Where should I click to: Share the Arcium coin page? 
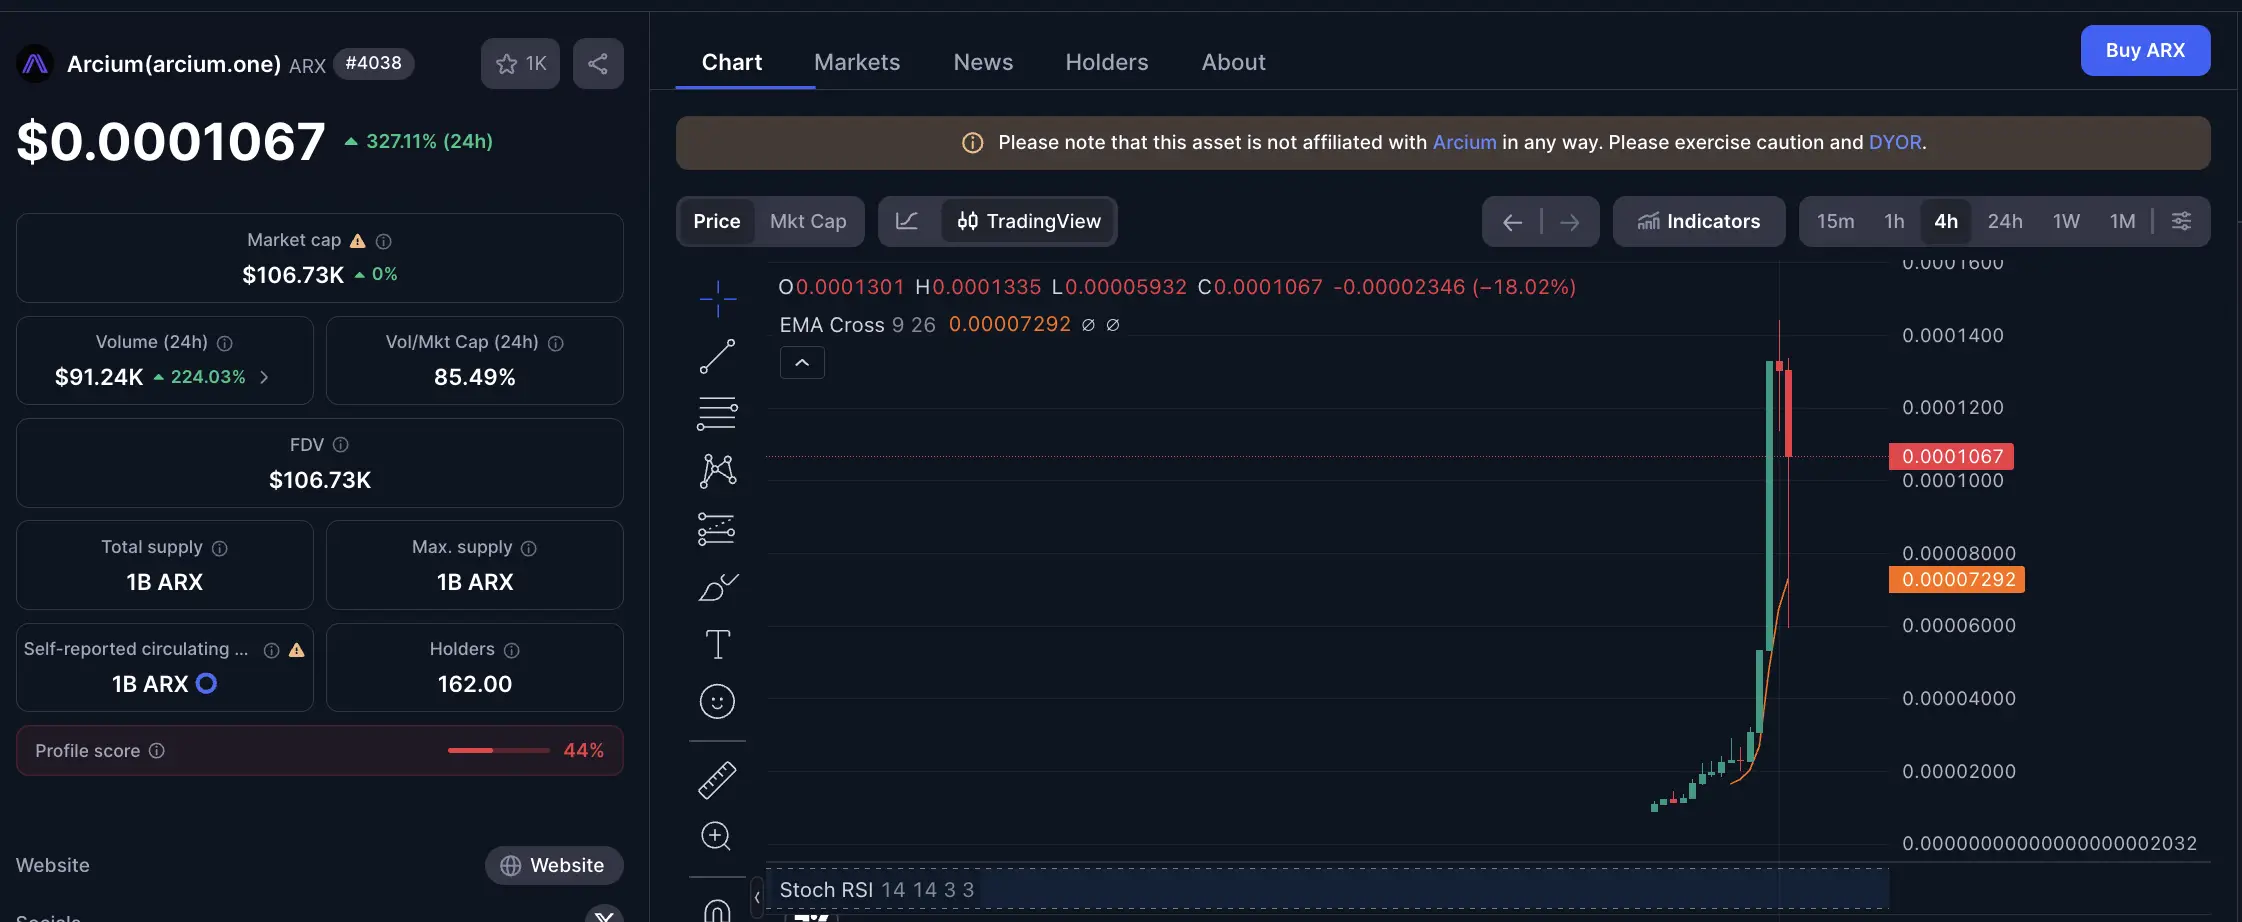(x=598, y=64)
